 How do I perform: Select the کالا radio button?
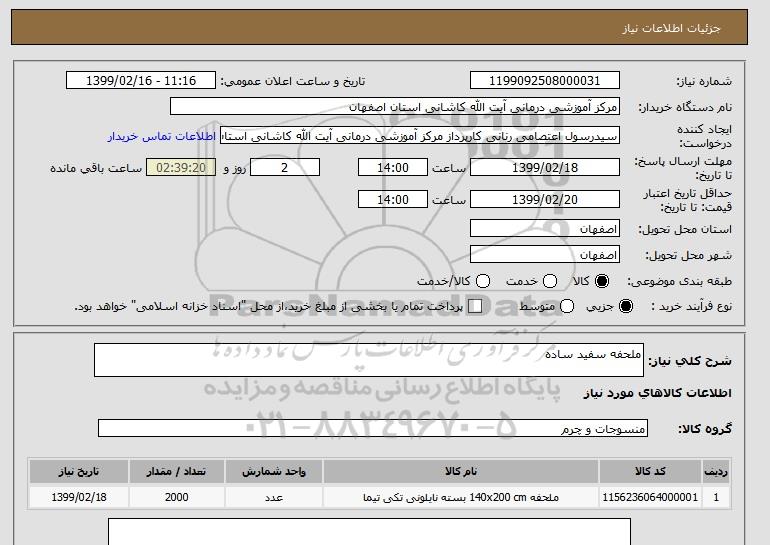[x=602, y=281]
